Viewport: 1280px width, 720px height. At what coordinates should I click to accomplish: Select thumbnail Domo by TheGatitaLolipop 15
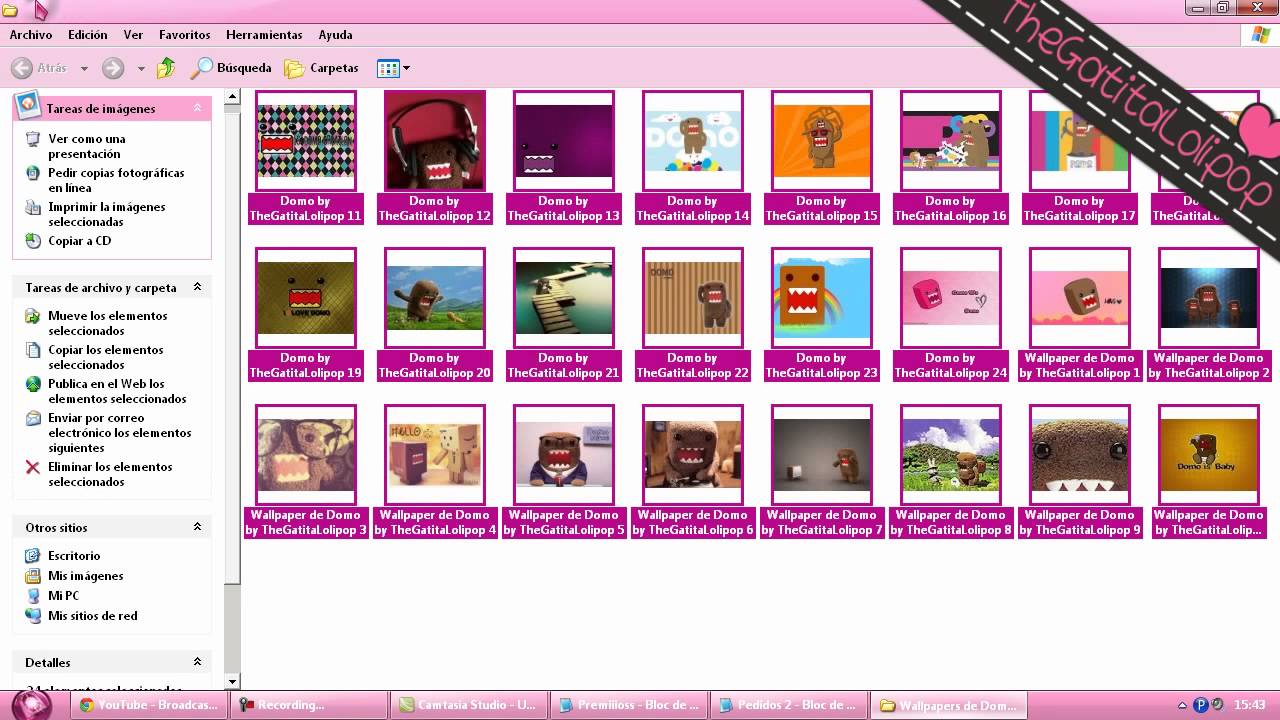point(822,141)
